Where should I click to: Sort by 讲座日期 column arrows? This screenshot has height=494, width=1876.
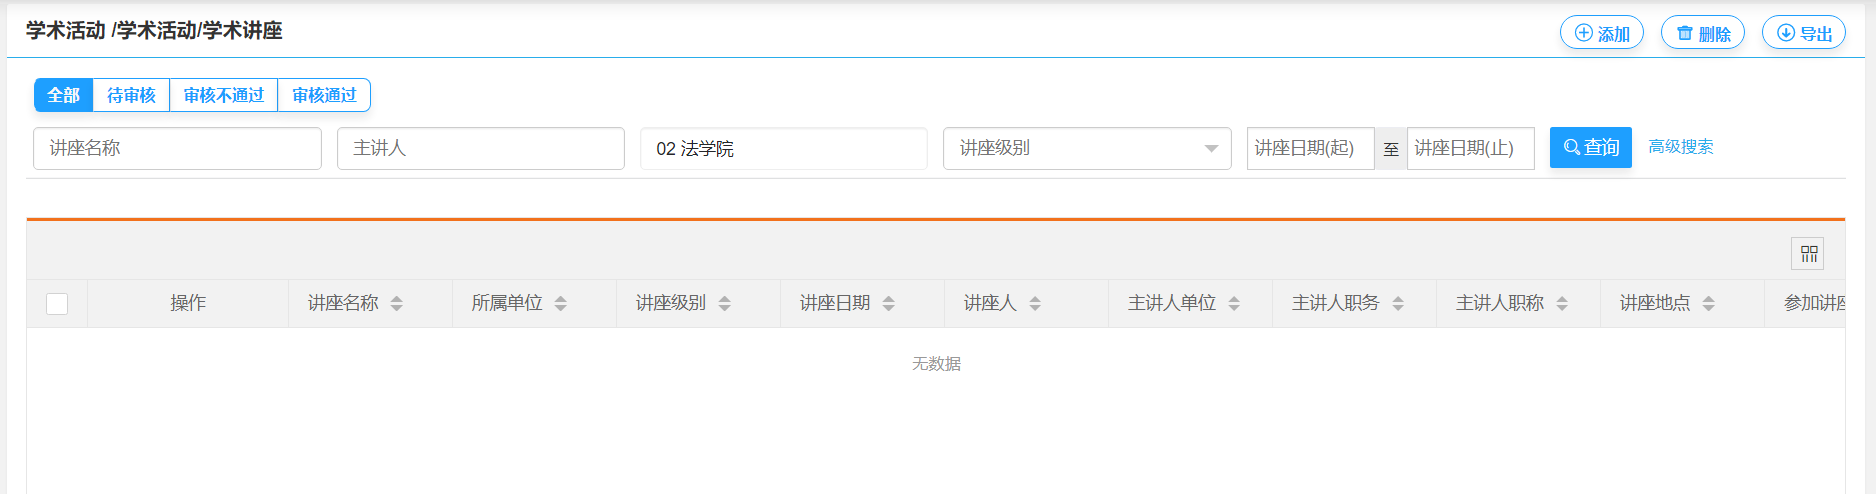click(889, 303)
